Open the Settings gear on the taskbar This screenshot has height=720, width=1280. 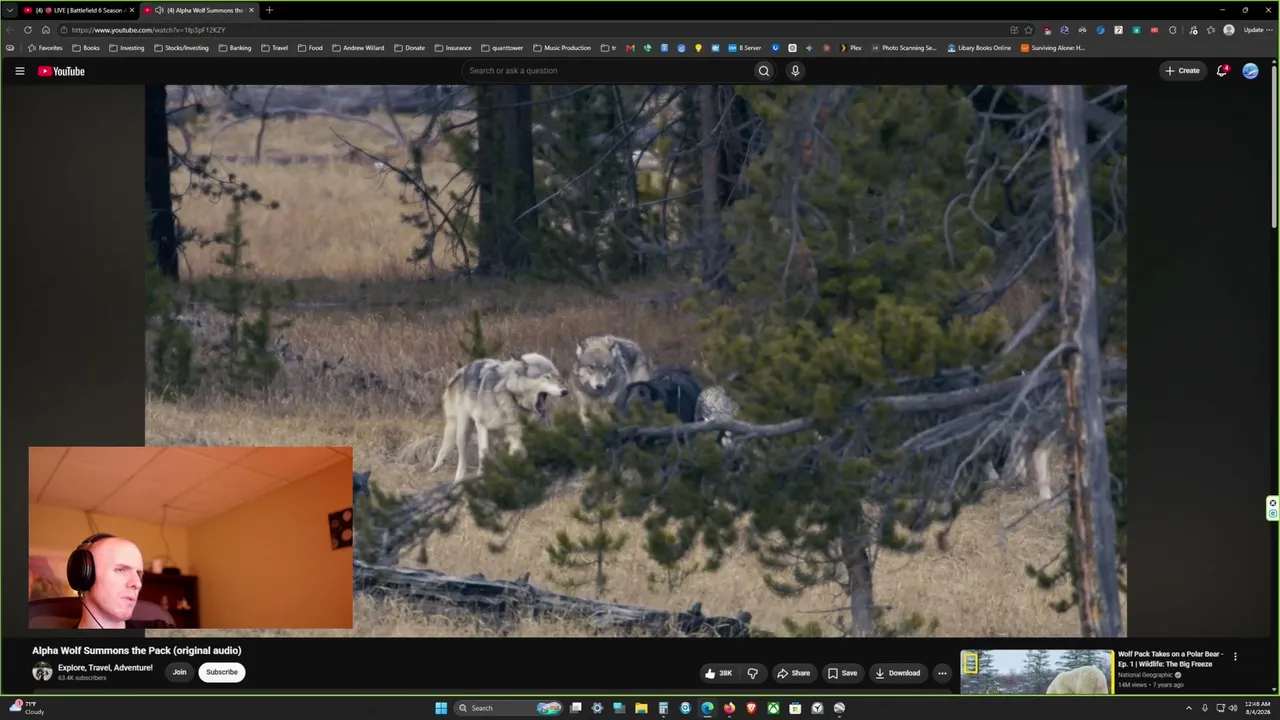coord(597,708)
